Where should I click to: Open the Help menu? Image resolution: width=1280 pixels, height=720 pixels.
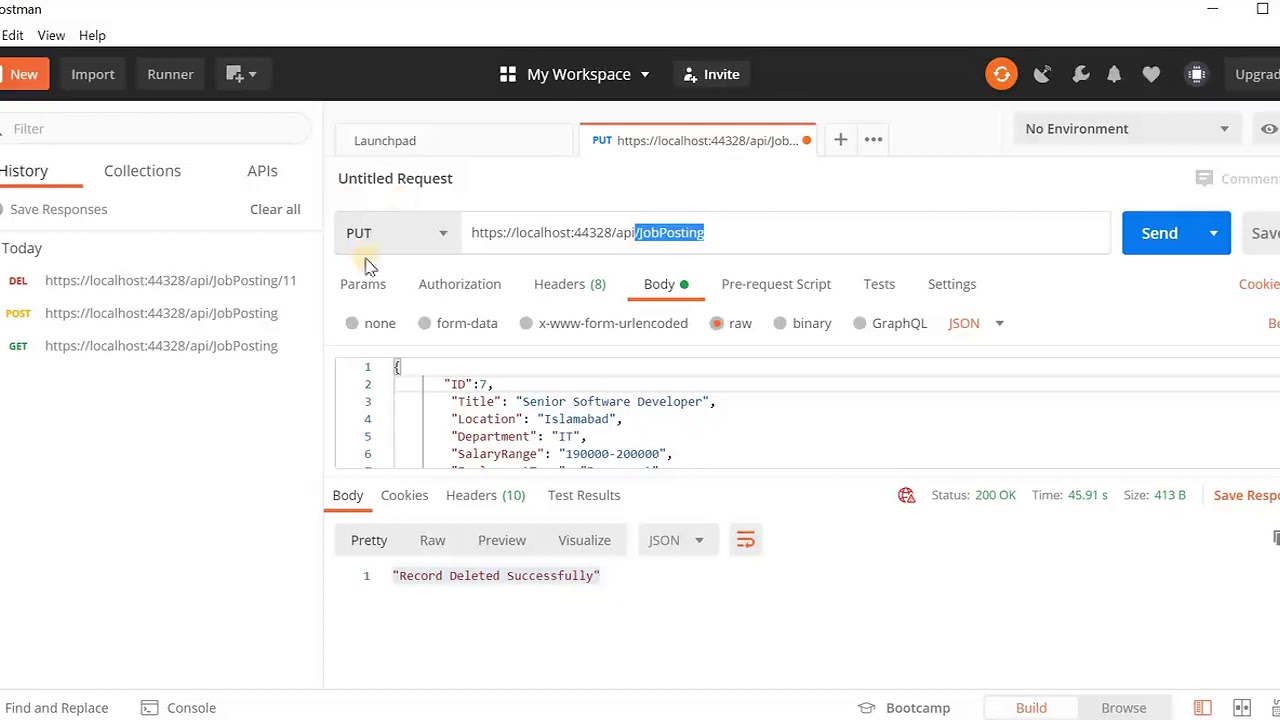click(92, 35)
